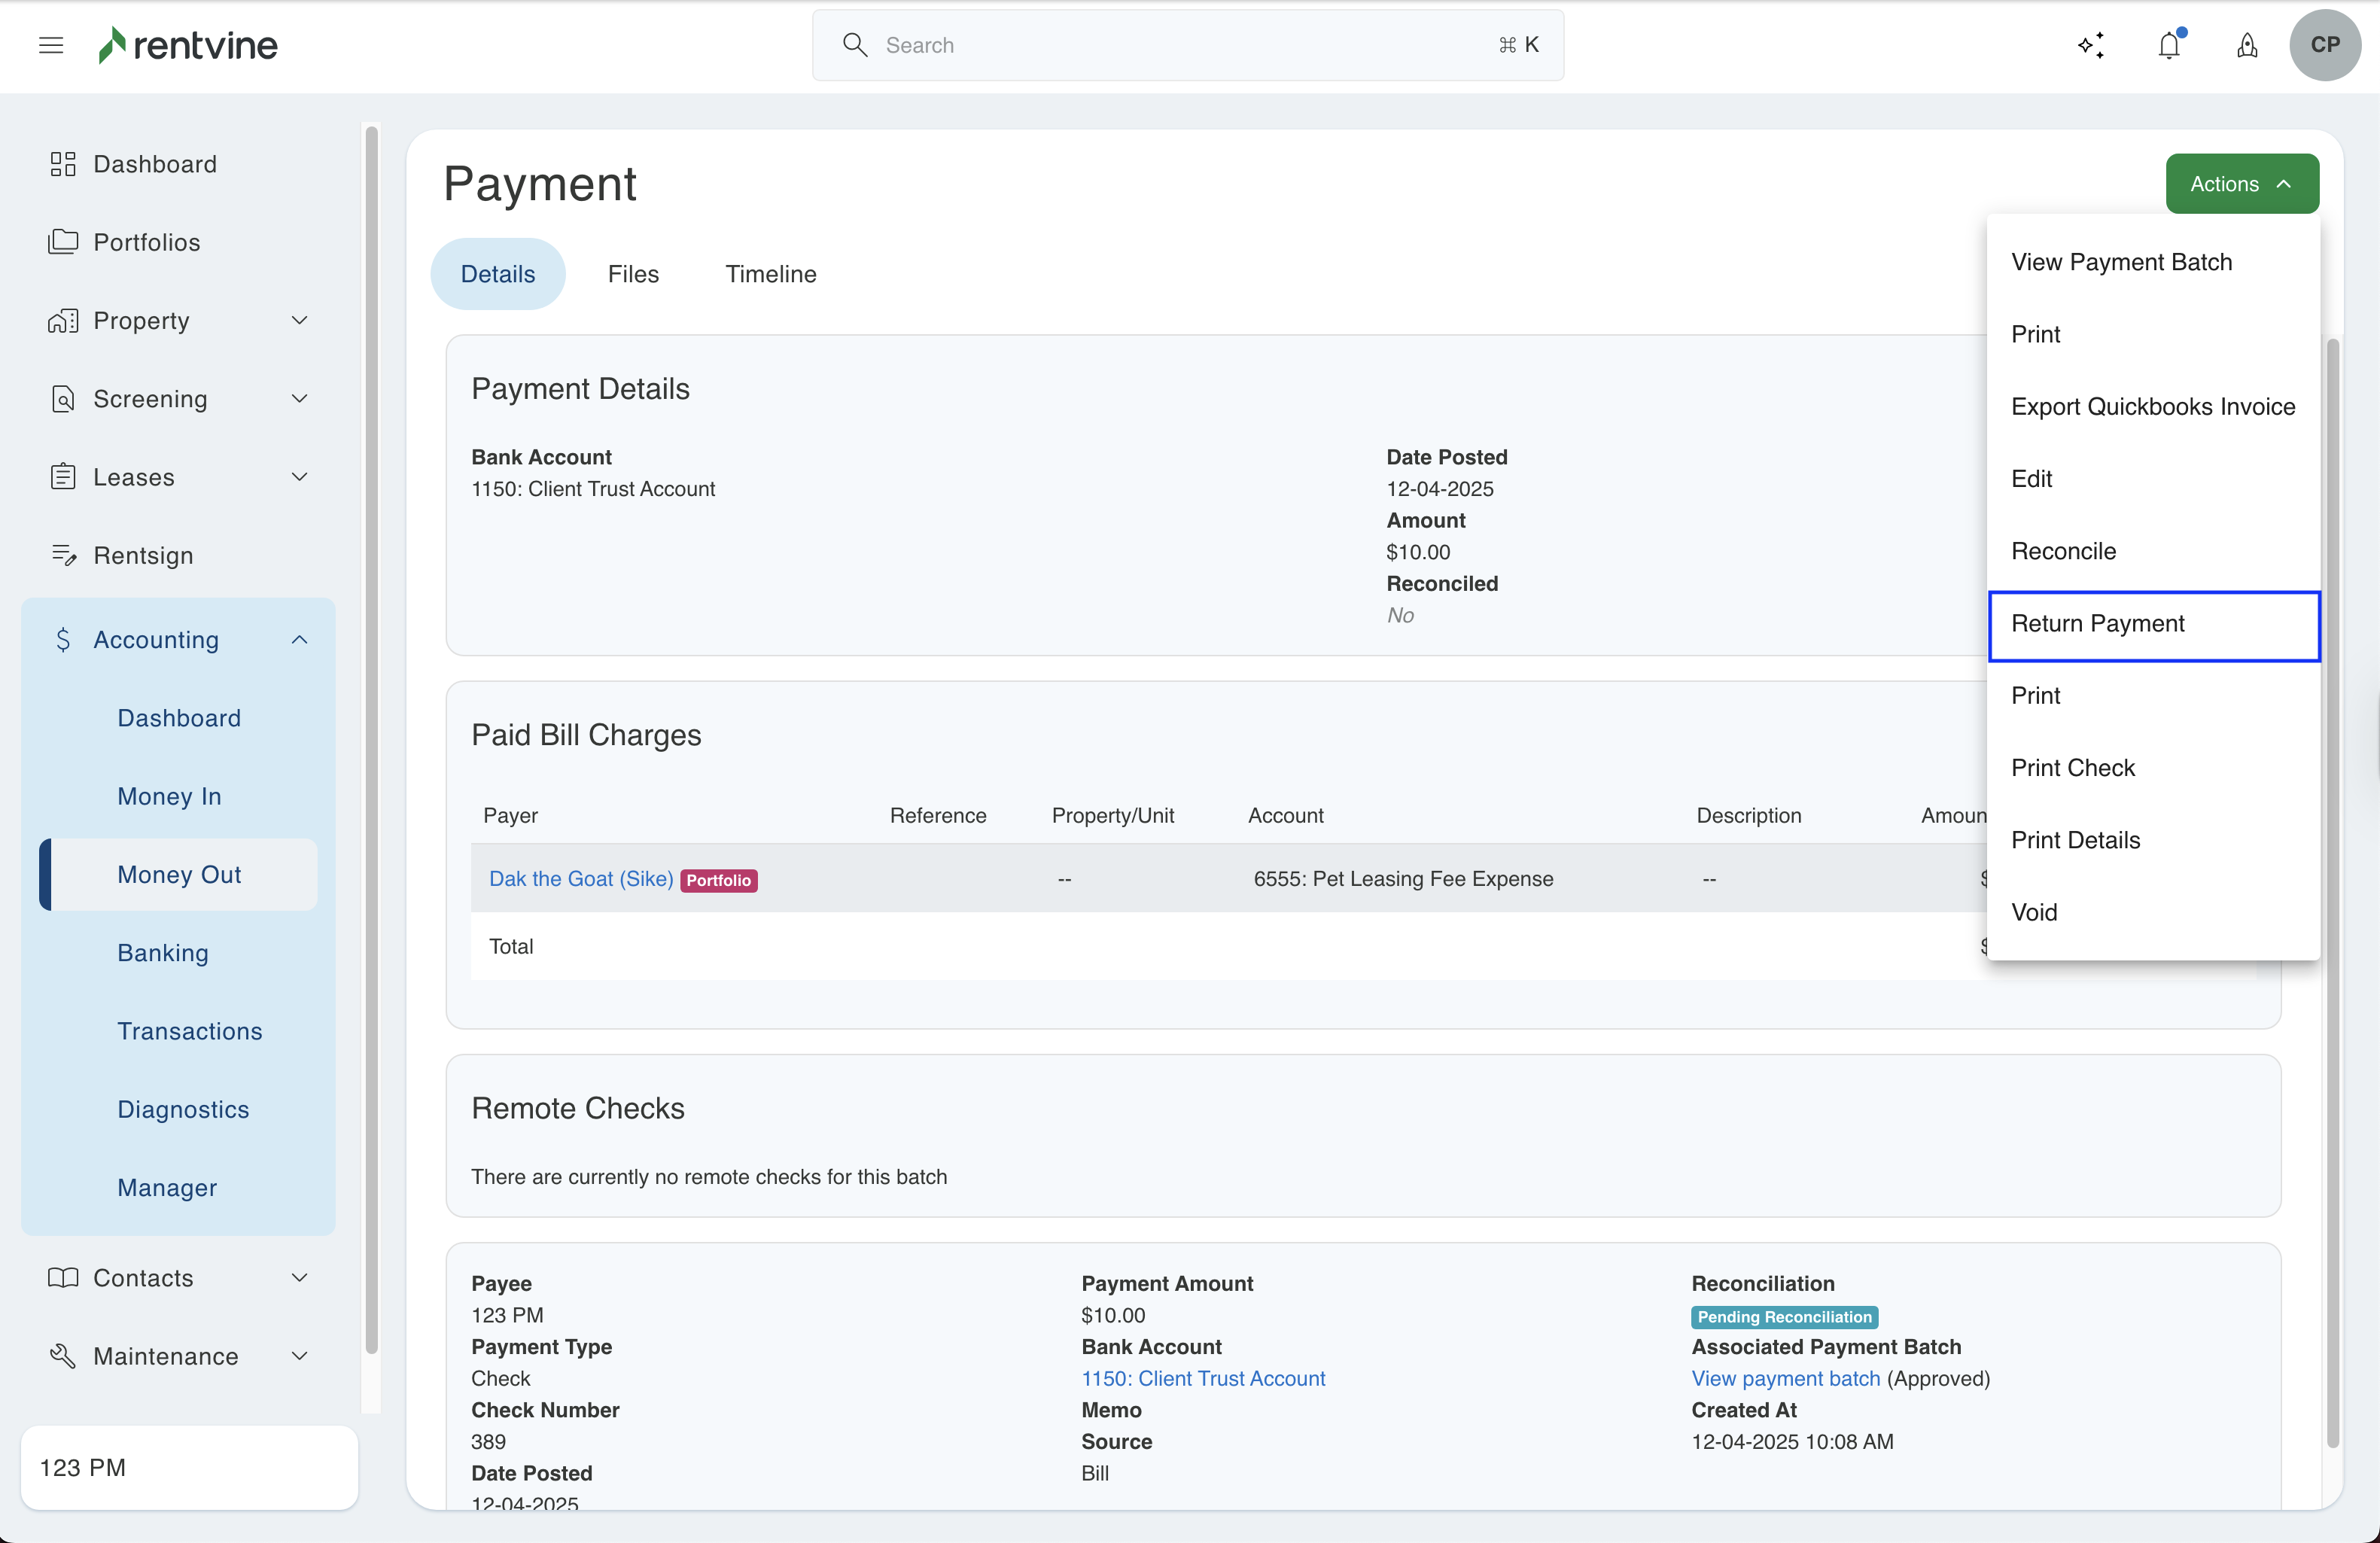The height and width of the screenshot is (1543, 2380).
Task: Open the Dak the Goat (Sike) link
Action: (x=580, y=878)
